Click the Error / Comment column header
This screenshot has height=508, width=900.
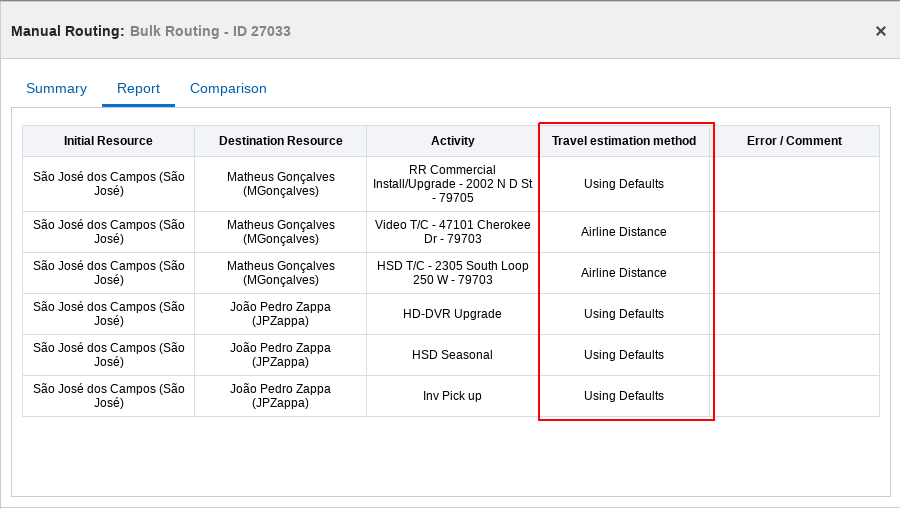(x=794, y=141)
